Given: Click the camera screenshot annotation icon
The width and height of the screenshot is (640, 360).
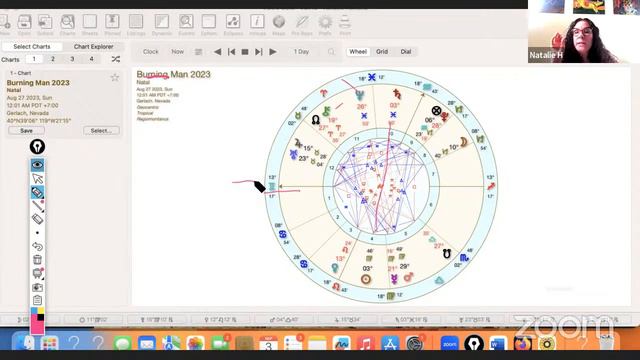Looking at the screenshot, I should click(x=37, y=287).
